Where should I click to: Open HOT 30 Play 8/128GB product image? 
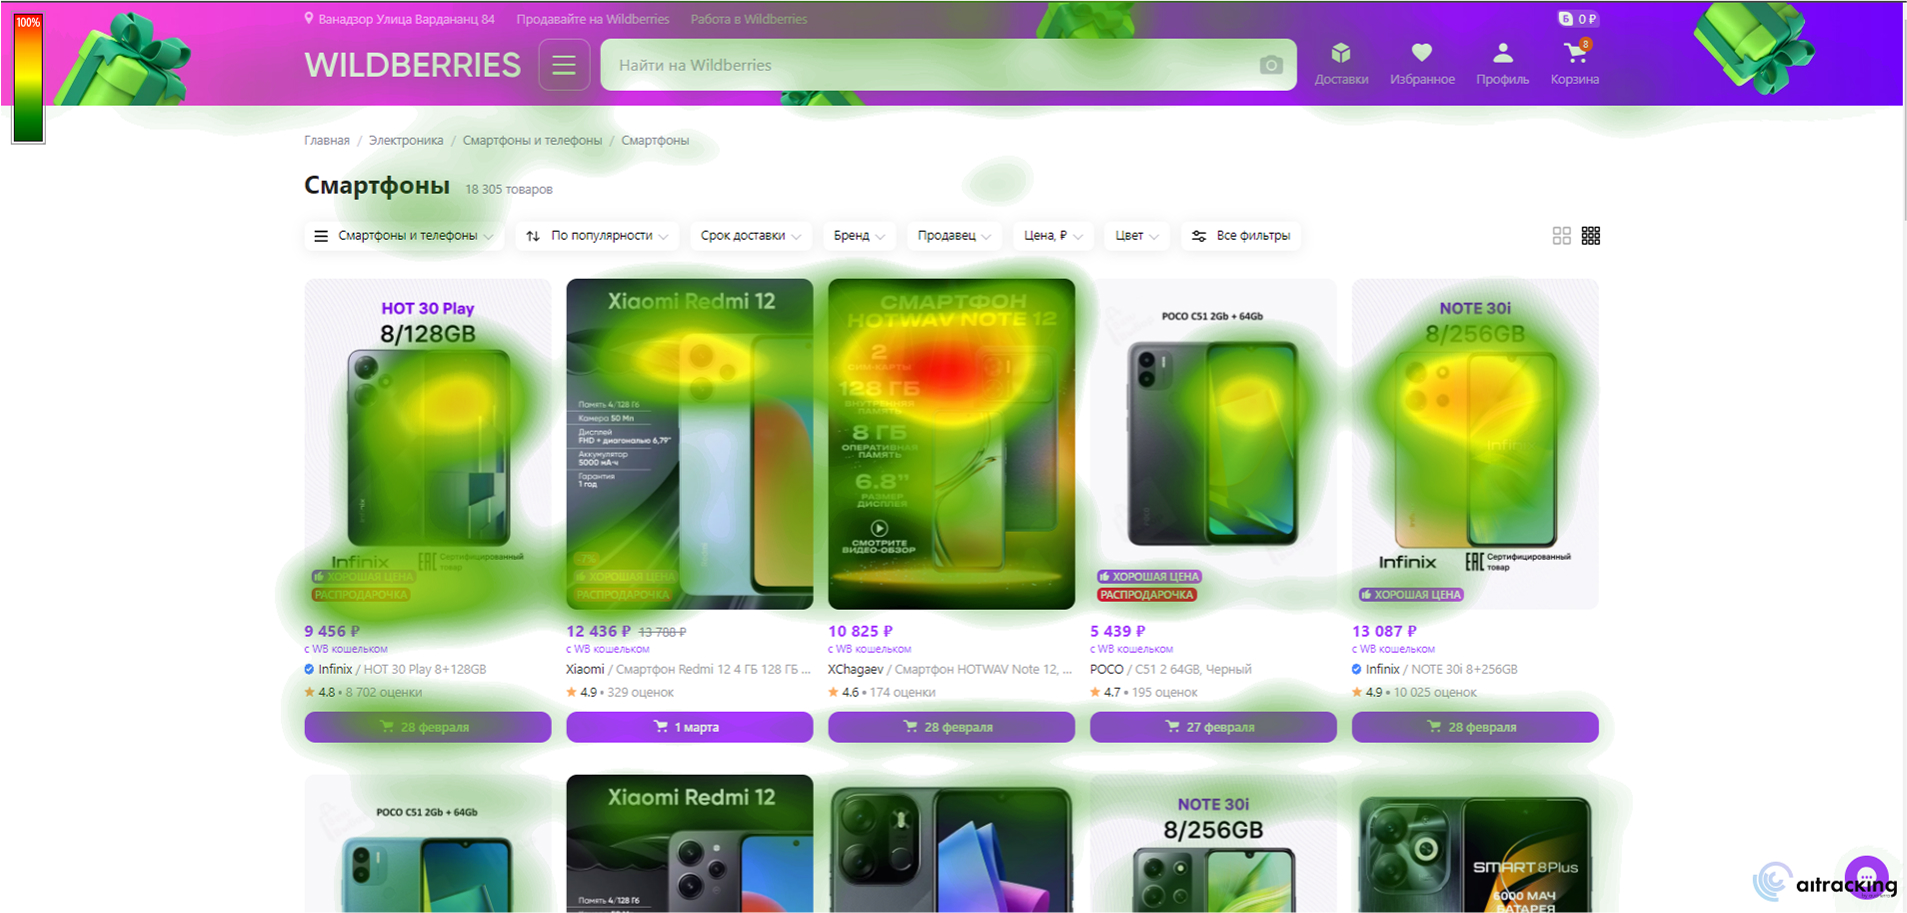tap(428, 444)
